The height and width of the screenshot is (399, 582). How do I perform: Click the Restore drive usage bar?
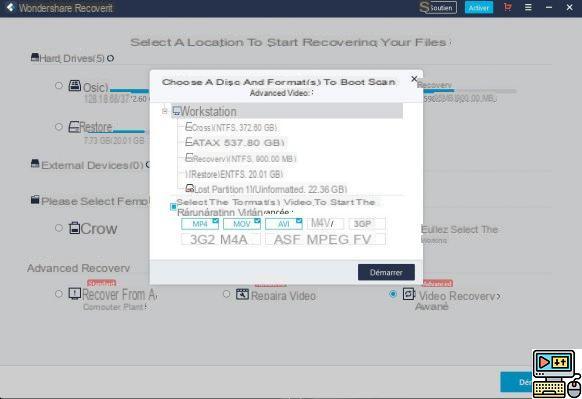coord(130,131)
